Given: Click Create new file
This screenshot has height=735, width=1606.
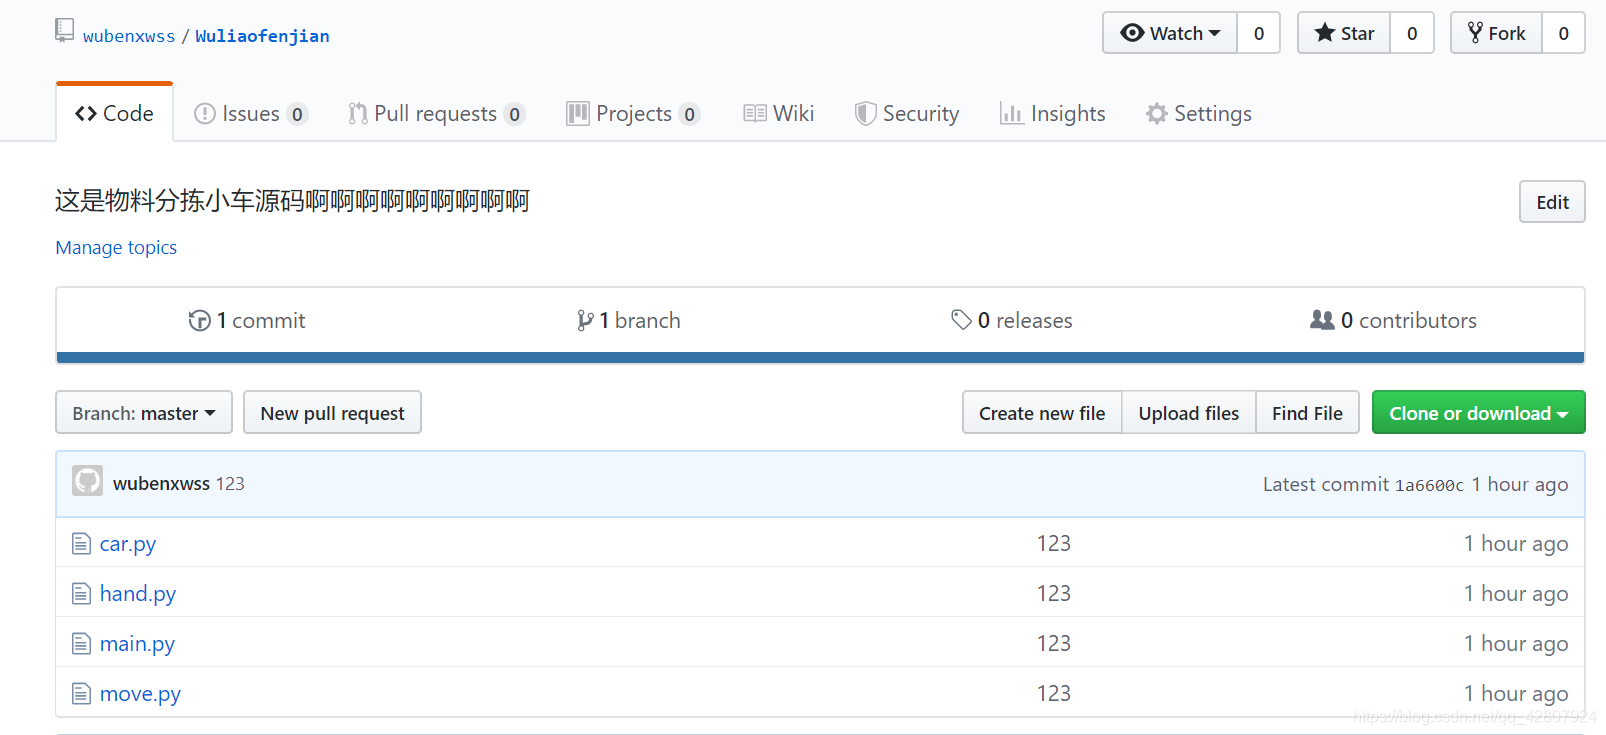Looking at the screenshot, I should pos(1042,412).
